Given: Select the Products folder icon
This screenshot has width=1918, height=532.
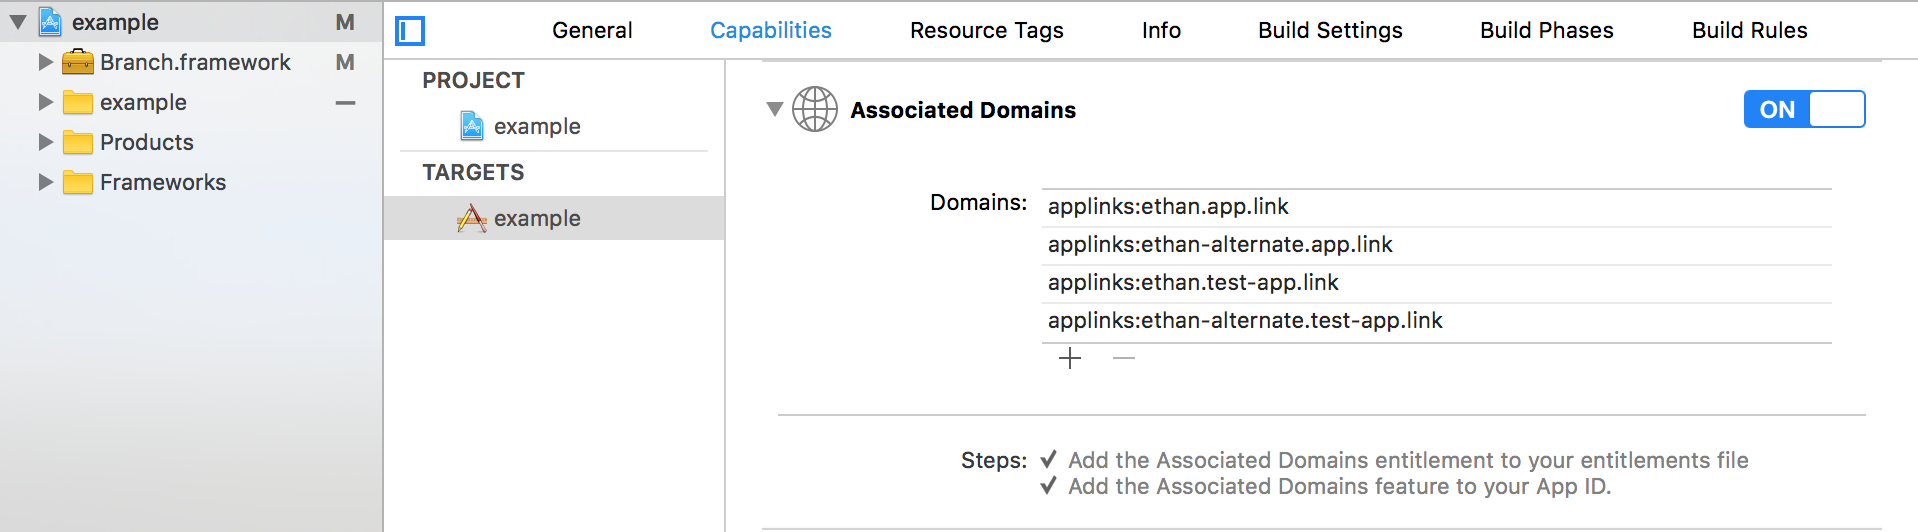Looking at the screenshot, I should click(x=78, y=142).
